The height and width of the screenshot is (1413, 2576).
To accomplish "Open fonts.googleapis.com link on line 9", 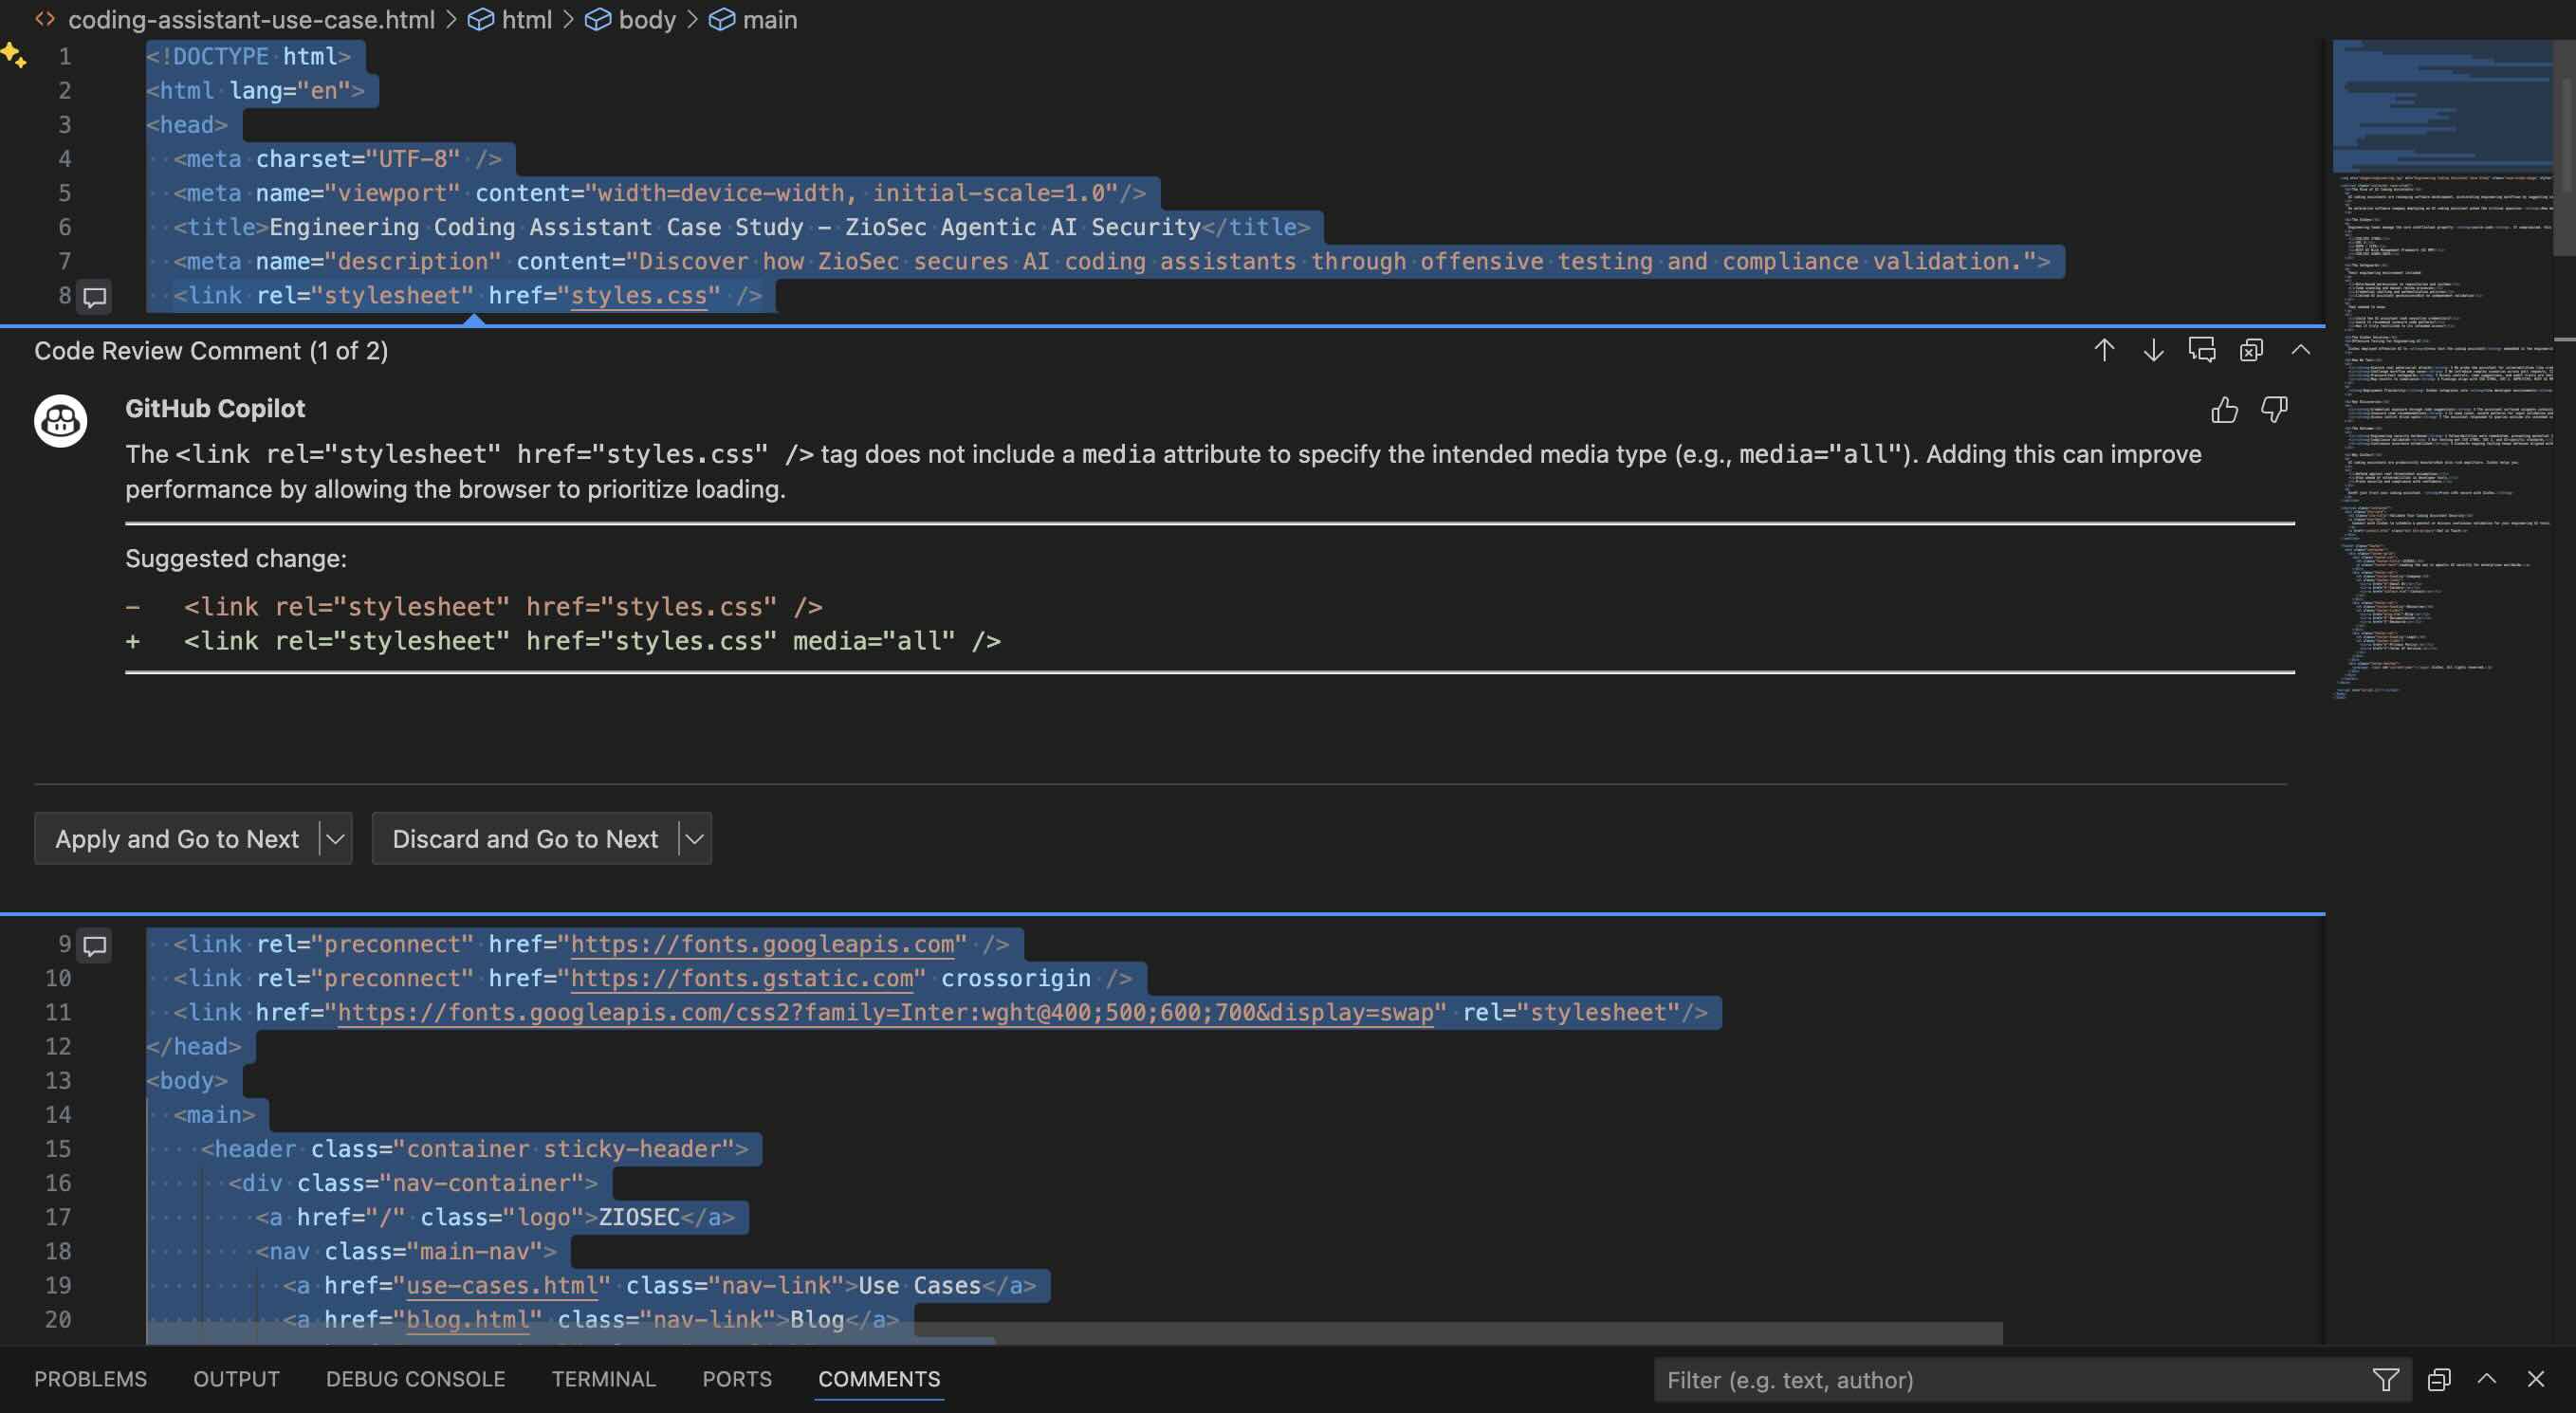I will pyautogui.click(x=762, y=944).
